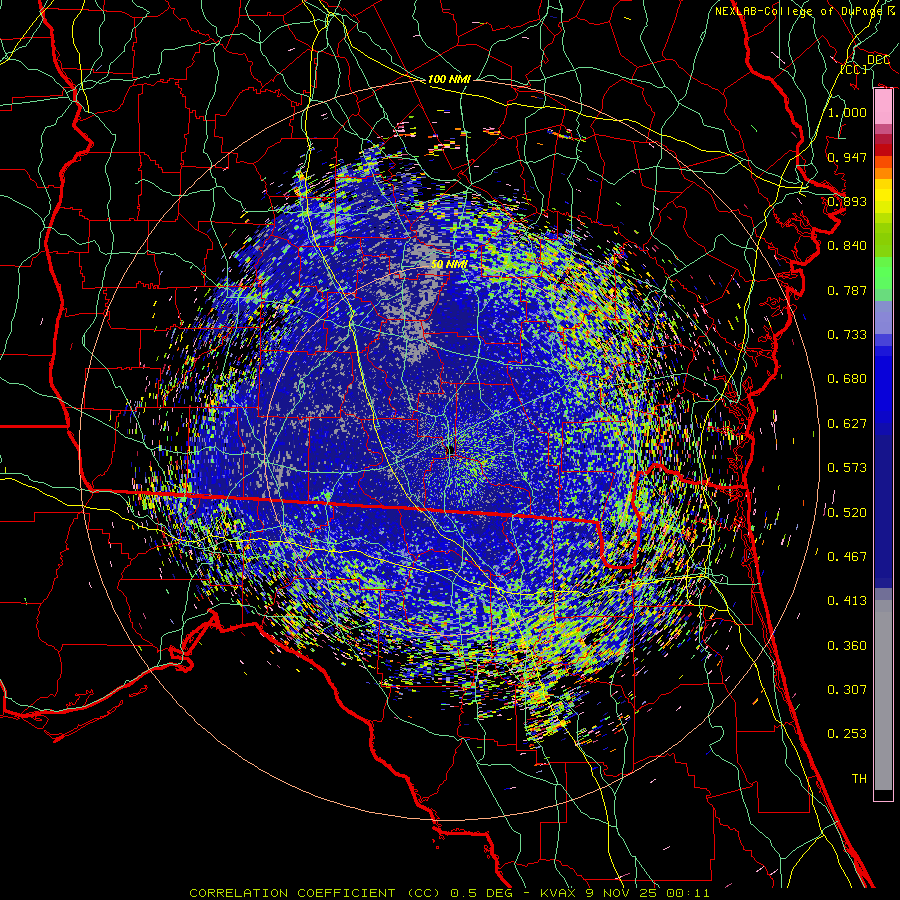Click the TH threshold legend label

(x=859, y=778)
